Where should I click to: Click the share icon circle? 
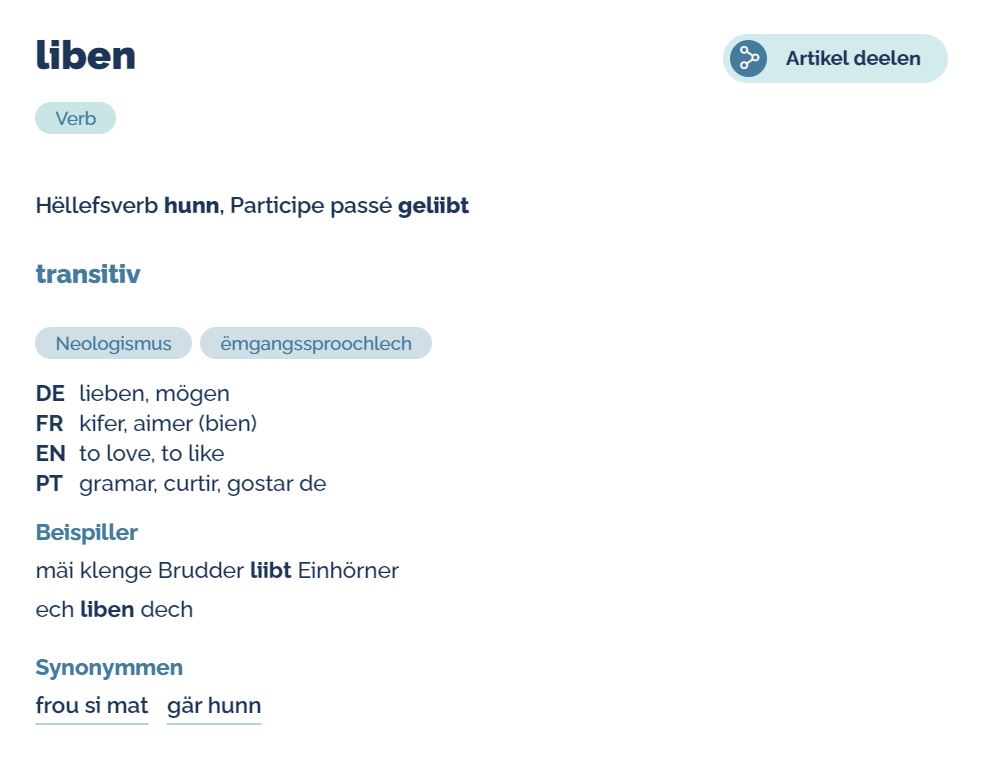[x=748, y=58]
